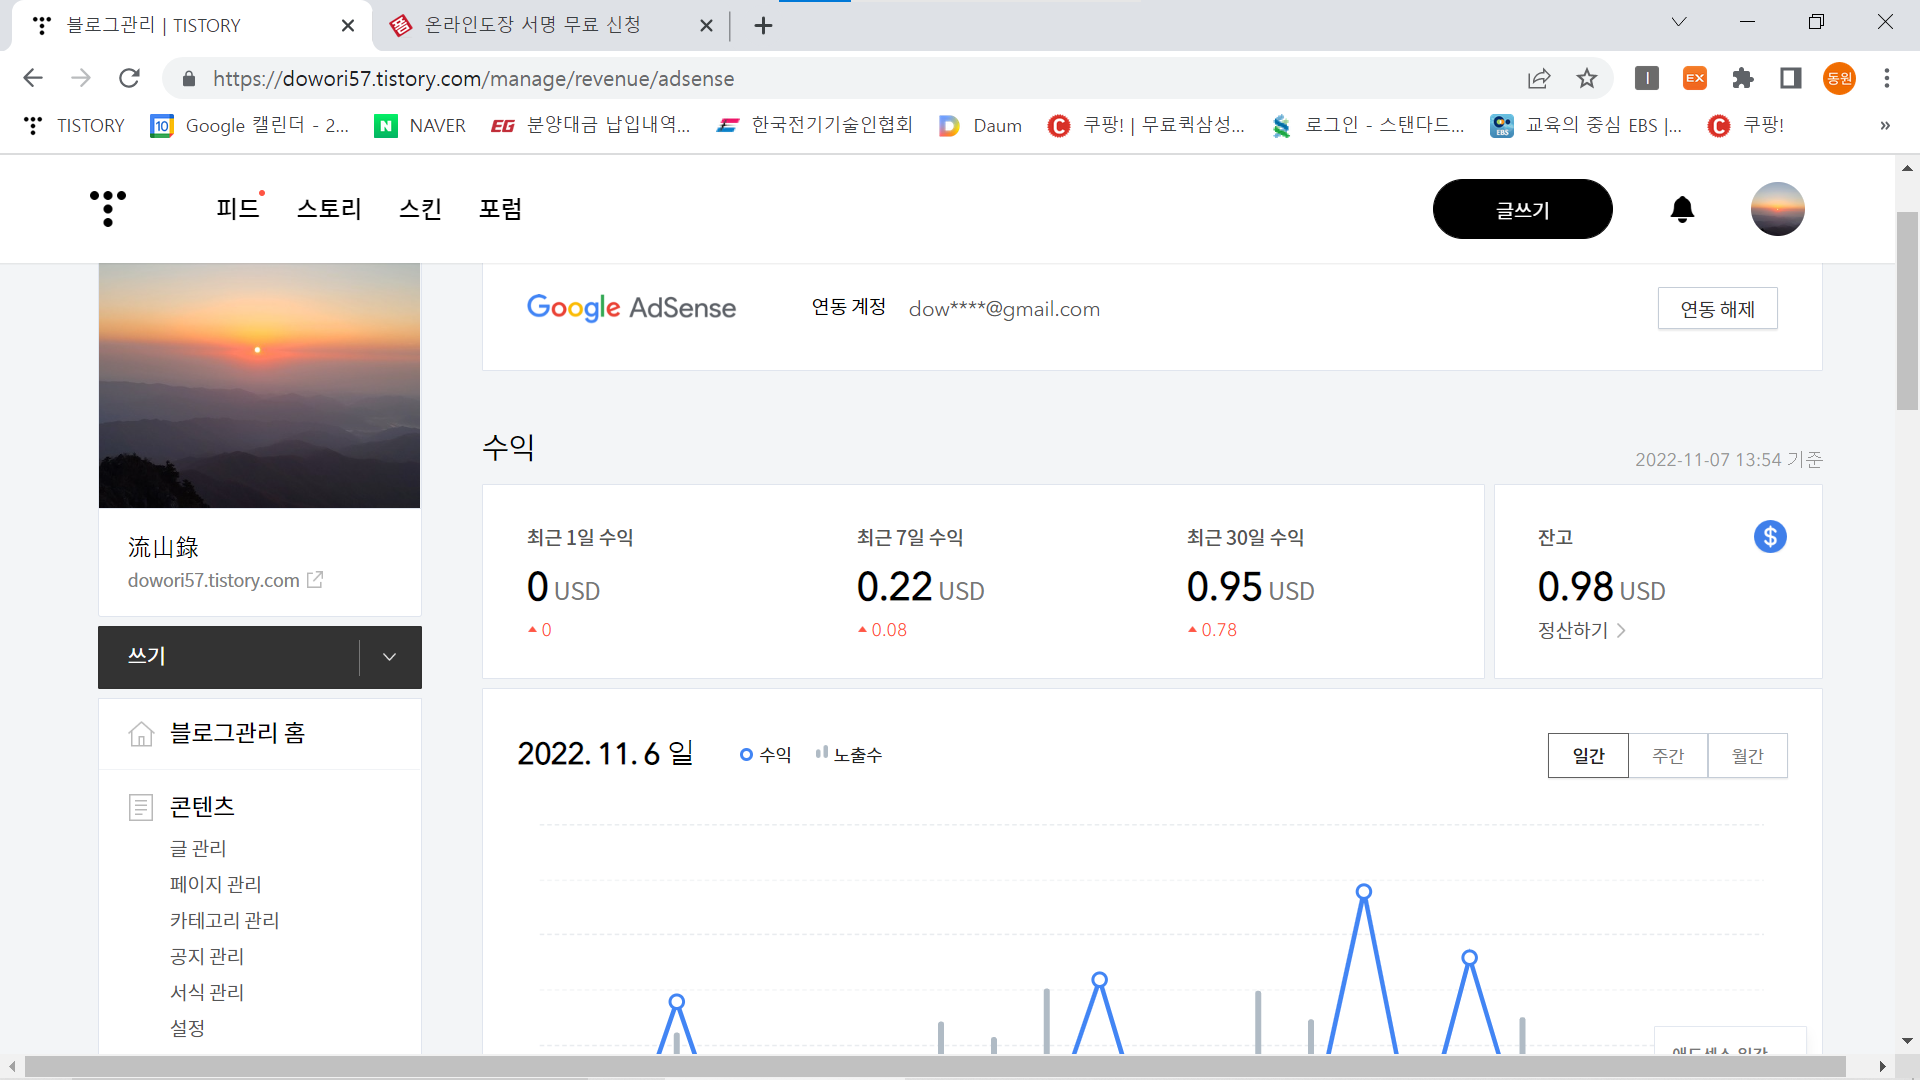Toggle browser side panel icon
The image size is (1920, 1080).
[x=1791, y=78]
